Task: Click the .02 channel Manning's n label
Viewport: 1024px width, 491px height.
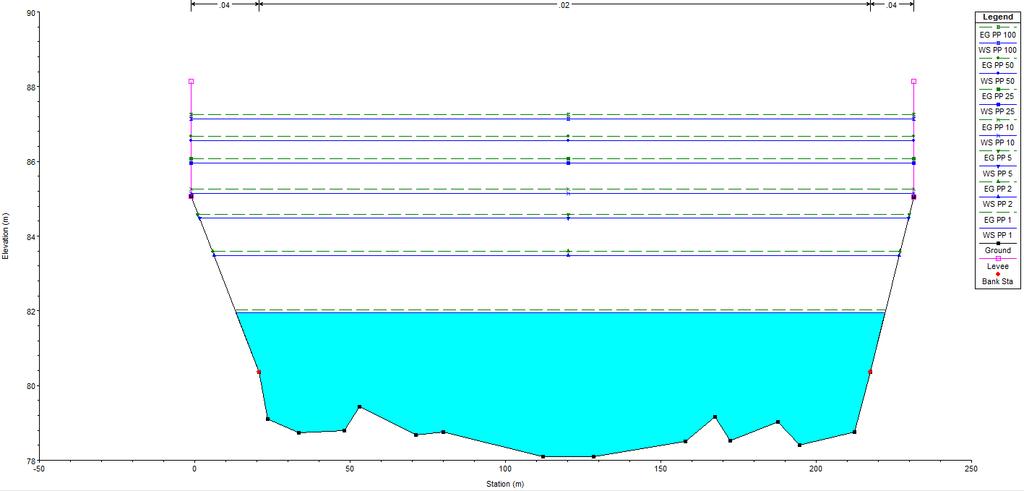Action: (x=564, y=5)
